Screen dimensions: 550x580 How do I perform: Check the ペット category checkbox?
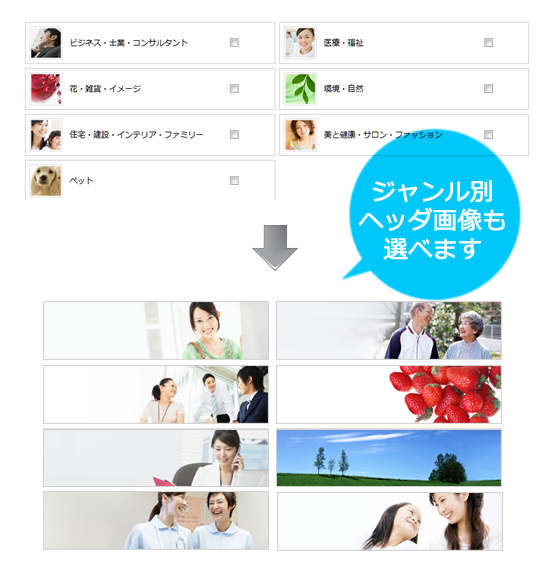point(234,180)
